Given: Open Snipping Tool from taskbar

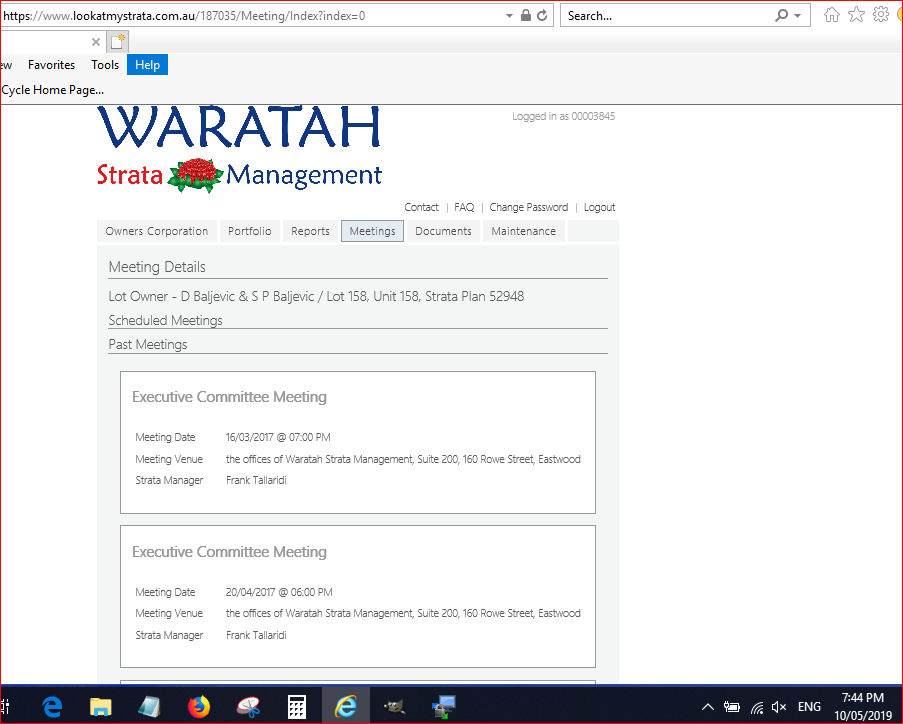Looking at the screenshot, I should (248, 706).
